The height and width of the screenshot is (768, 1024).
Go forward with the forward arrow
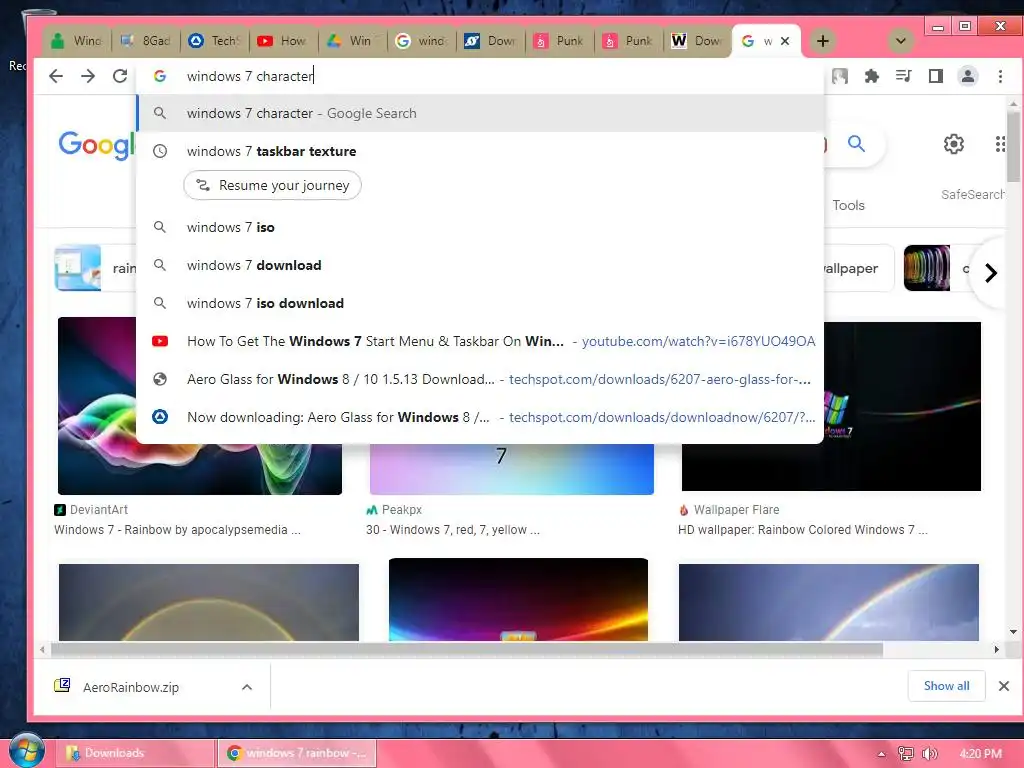[x=88, y=76]
